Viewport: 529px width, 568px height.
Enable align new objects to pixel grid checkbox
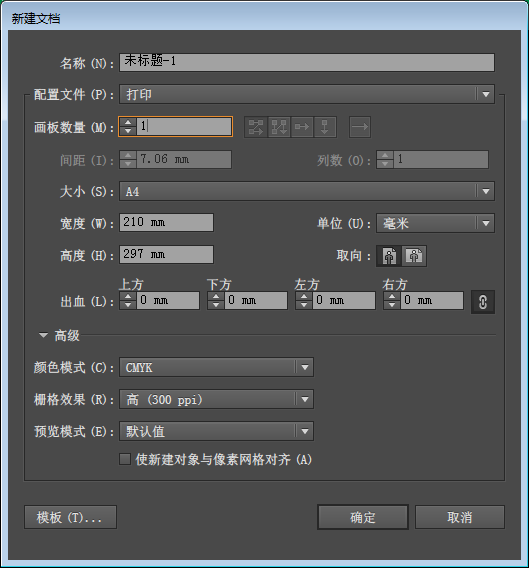coord(125,459)
